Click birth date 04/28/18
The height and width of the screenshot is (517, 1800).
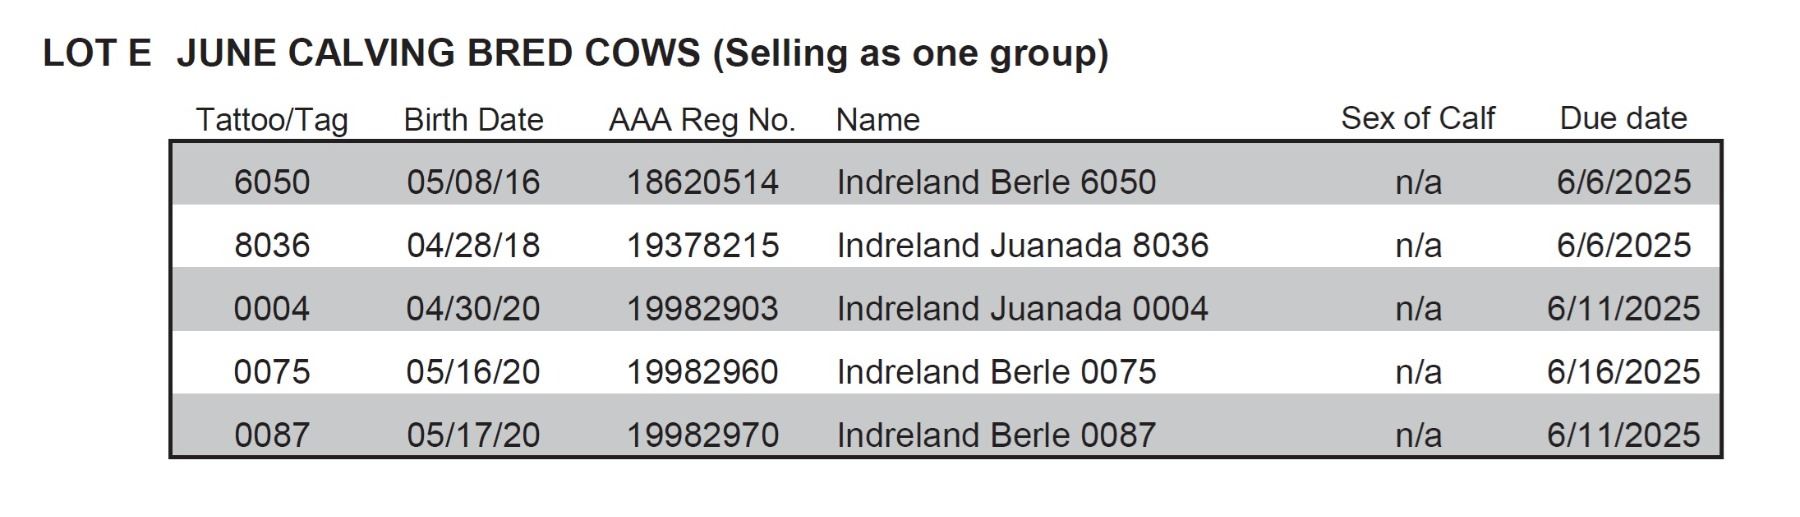(x=473, y=245)
